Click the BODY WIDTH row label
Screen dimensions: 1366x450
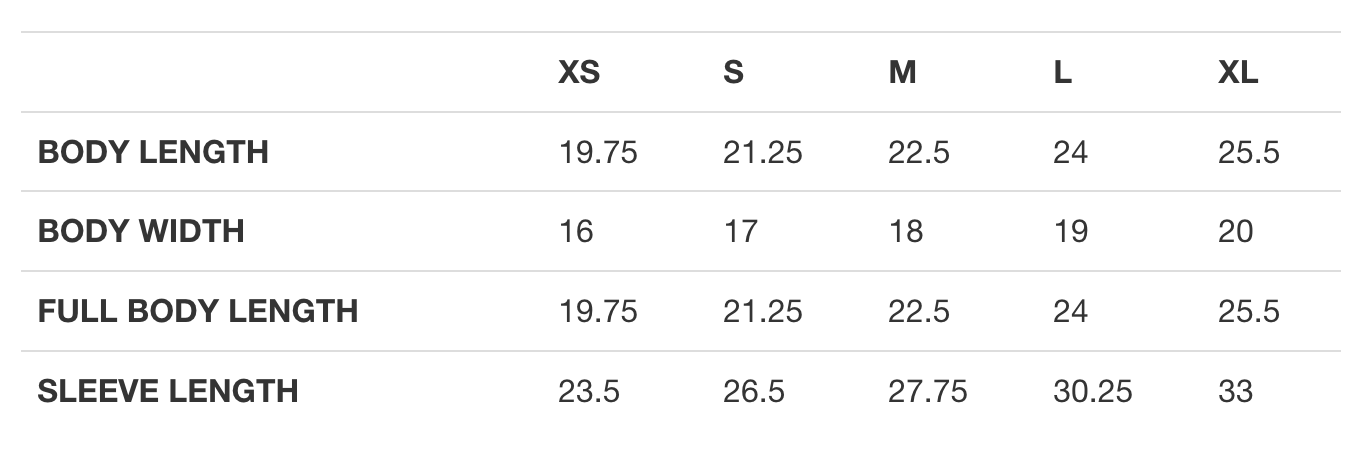click(141, 231)
